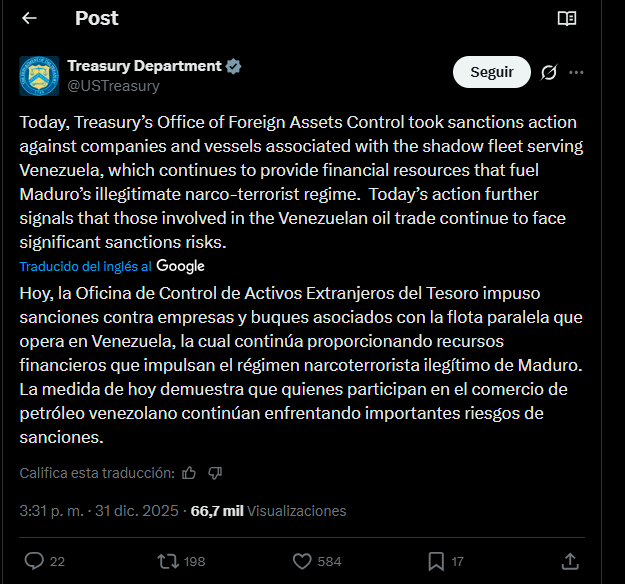Screen dimensions: 625x584
Task: Click the Treasury Department profile avatar
Action: pos(39,76)
